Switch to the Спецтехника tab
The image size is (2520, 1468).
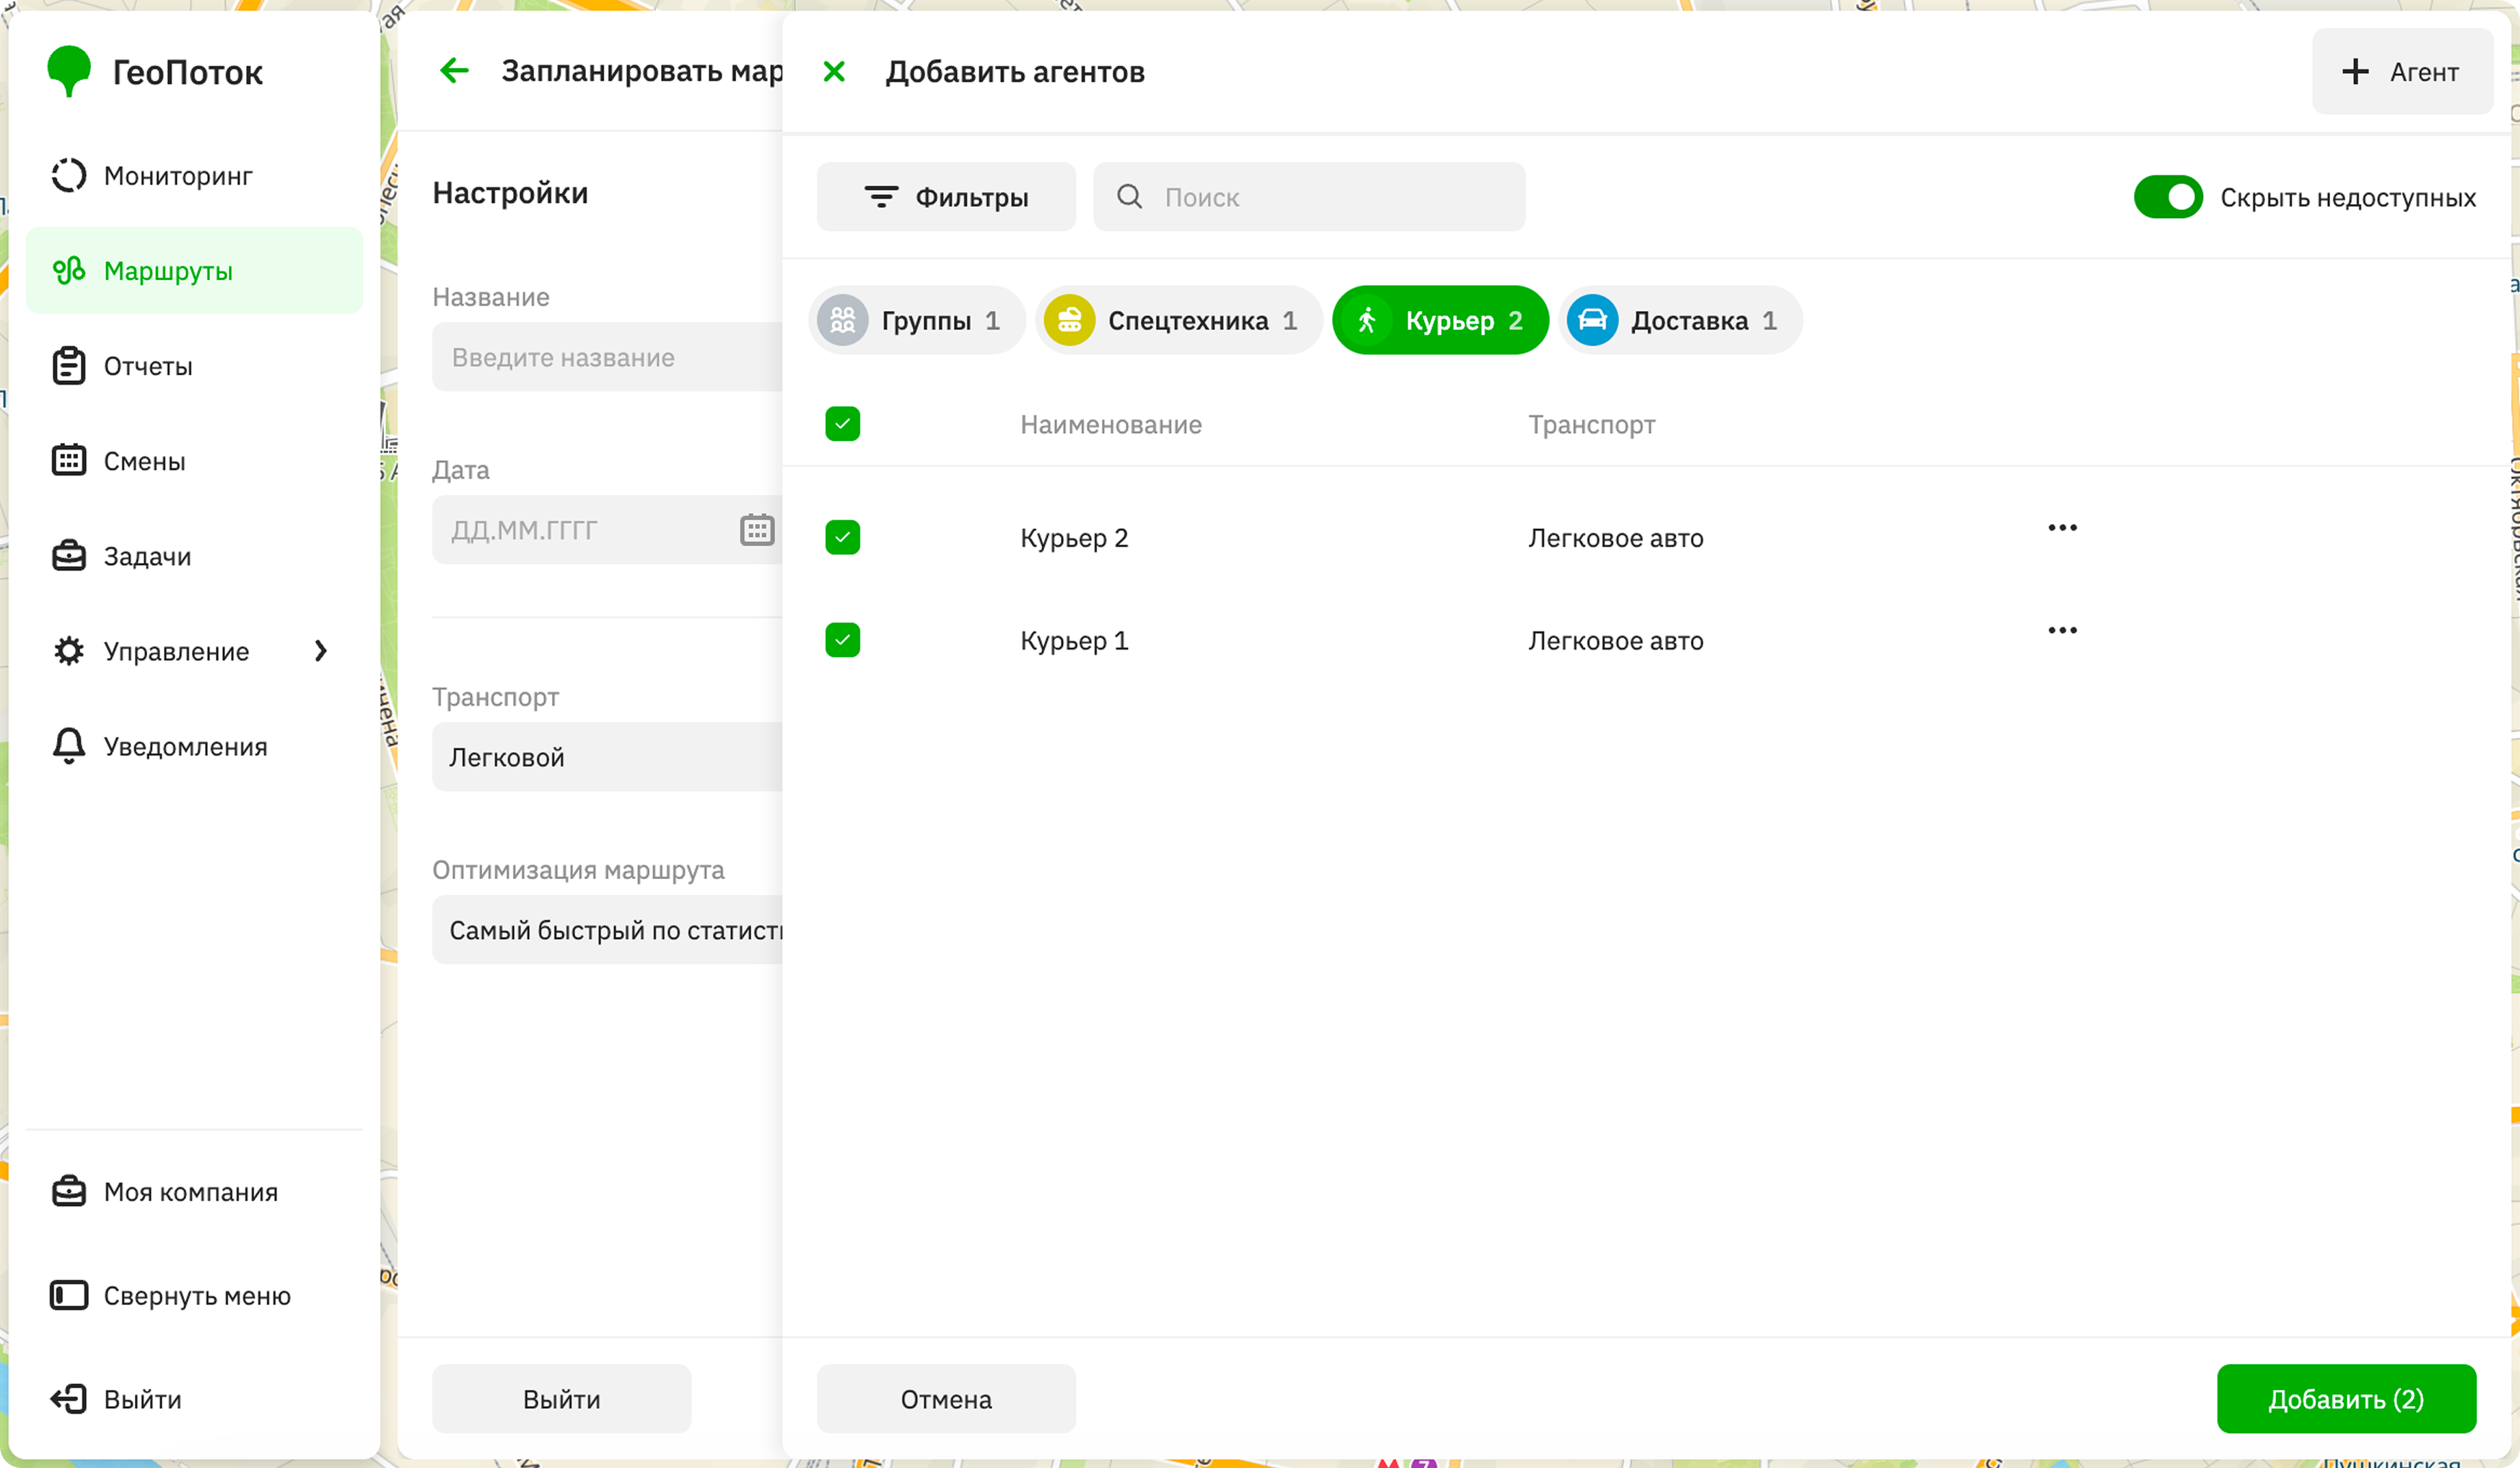pos(1179,320)
